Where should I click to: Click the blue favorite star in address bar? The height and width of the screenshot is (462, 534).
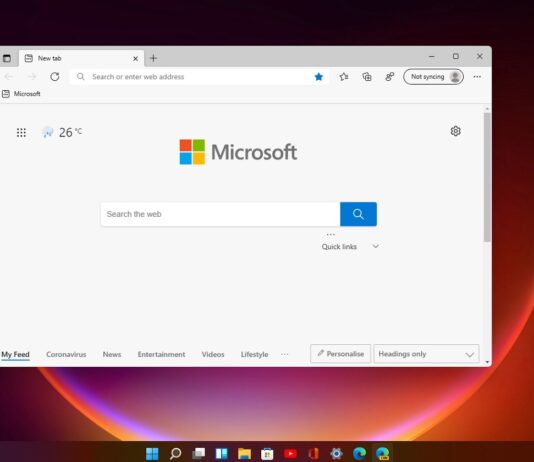pyautogui.click(x=319, y=77)
